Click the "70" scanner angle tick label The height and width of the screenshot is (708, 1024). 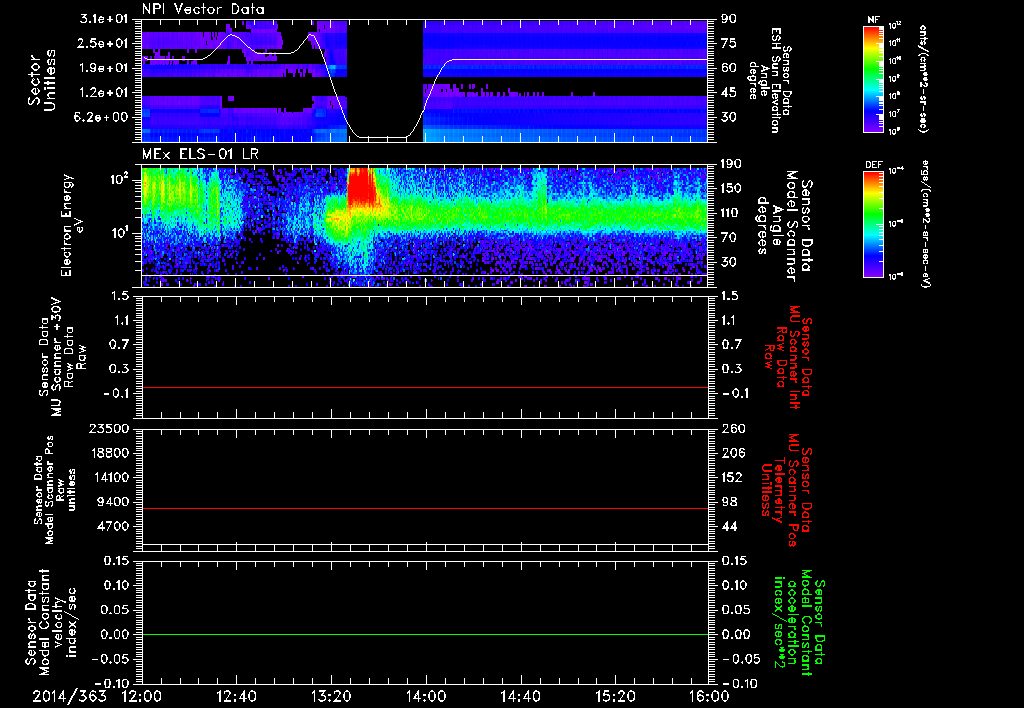[729, 238]
